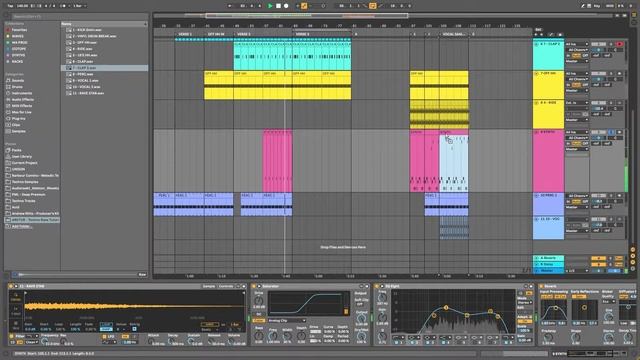Open the Max for Live category

click(22, 112)
